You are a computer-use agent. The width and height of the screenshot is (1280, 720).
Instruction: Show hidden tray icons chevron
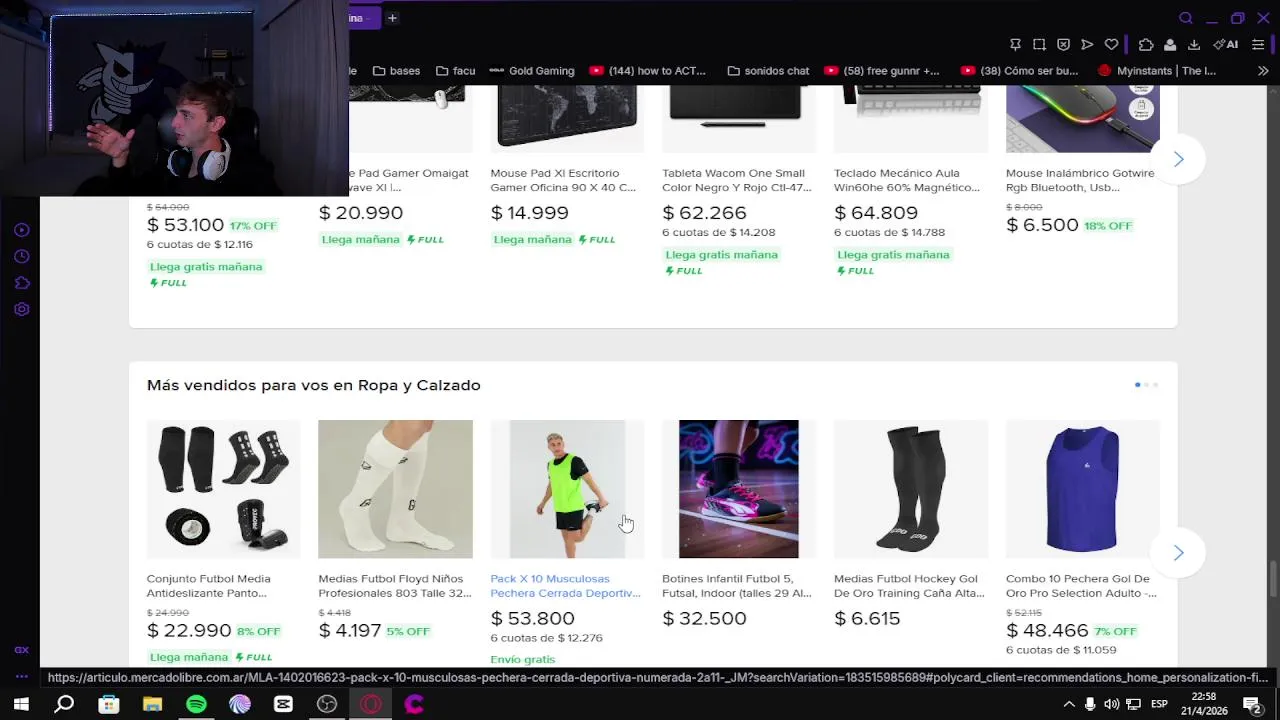1068,704
